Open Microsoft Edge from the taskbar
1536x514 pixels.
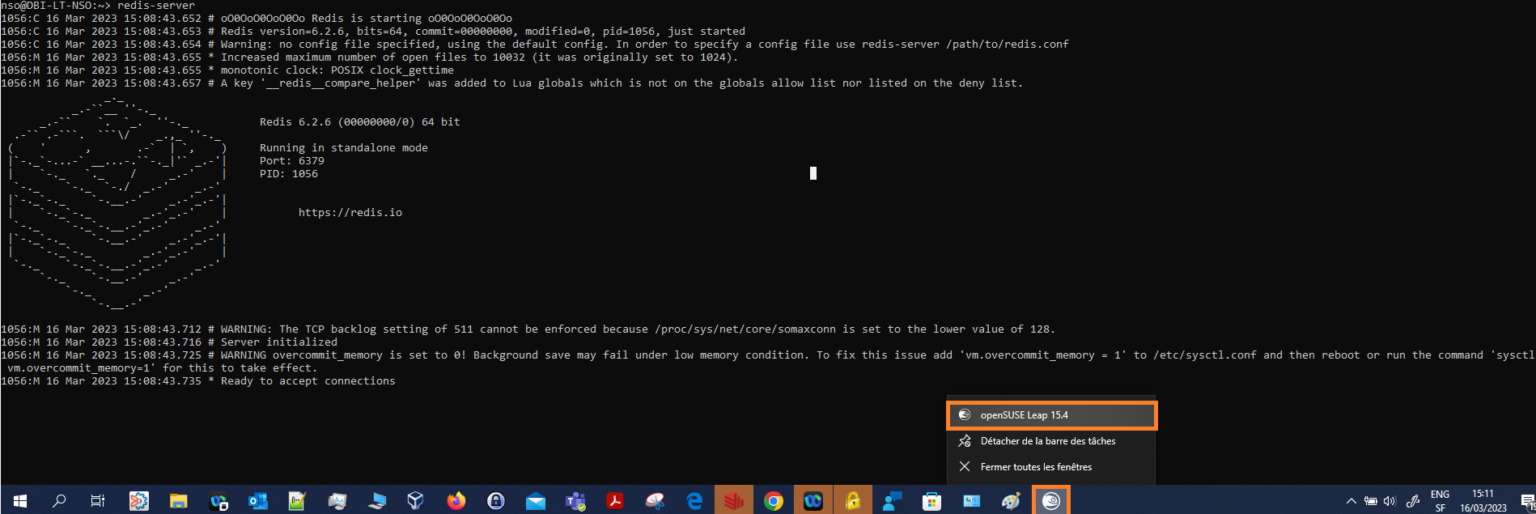694,501
